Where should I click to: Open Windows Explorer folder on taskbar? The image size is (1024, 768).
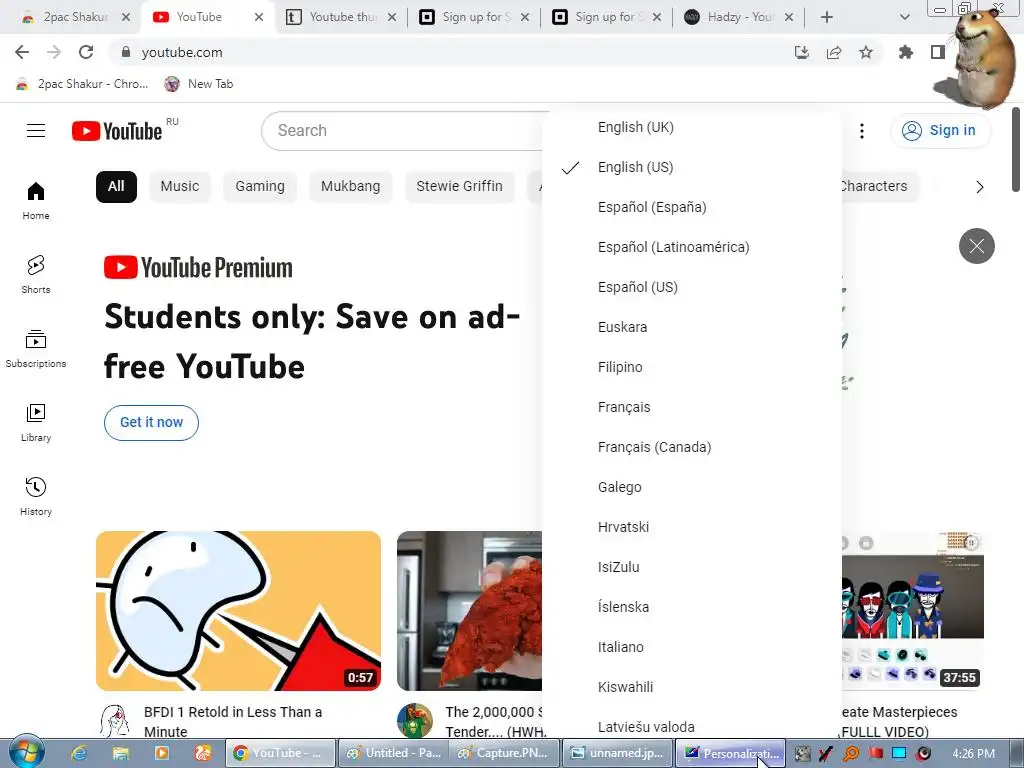pos(121,753)
